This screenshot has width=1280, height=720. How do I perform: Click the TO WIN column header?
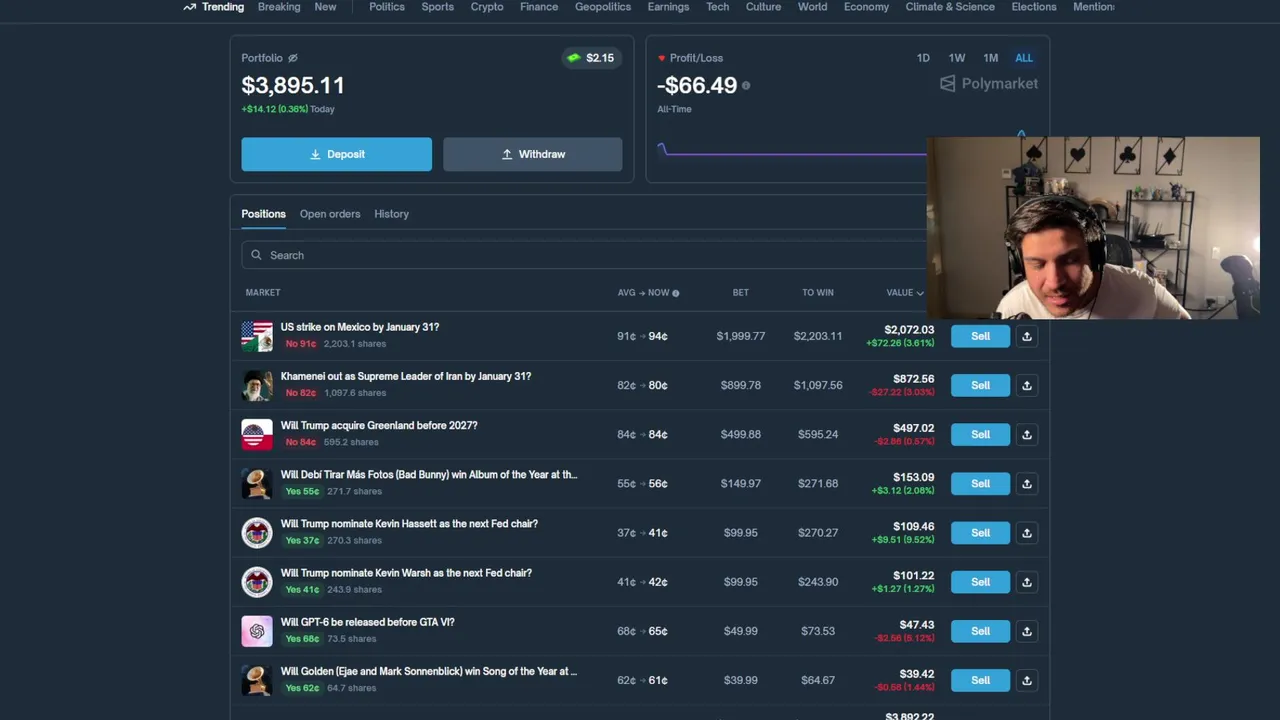[817, 293]
